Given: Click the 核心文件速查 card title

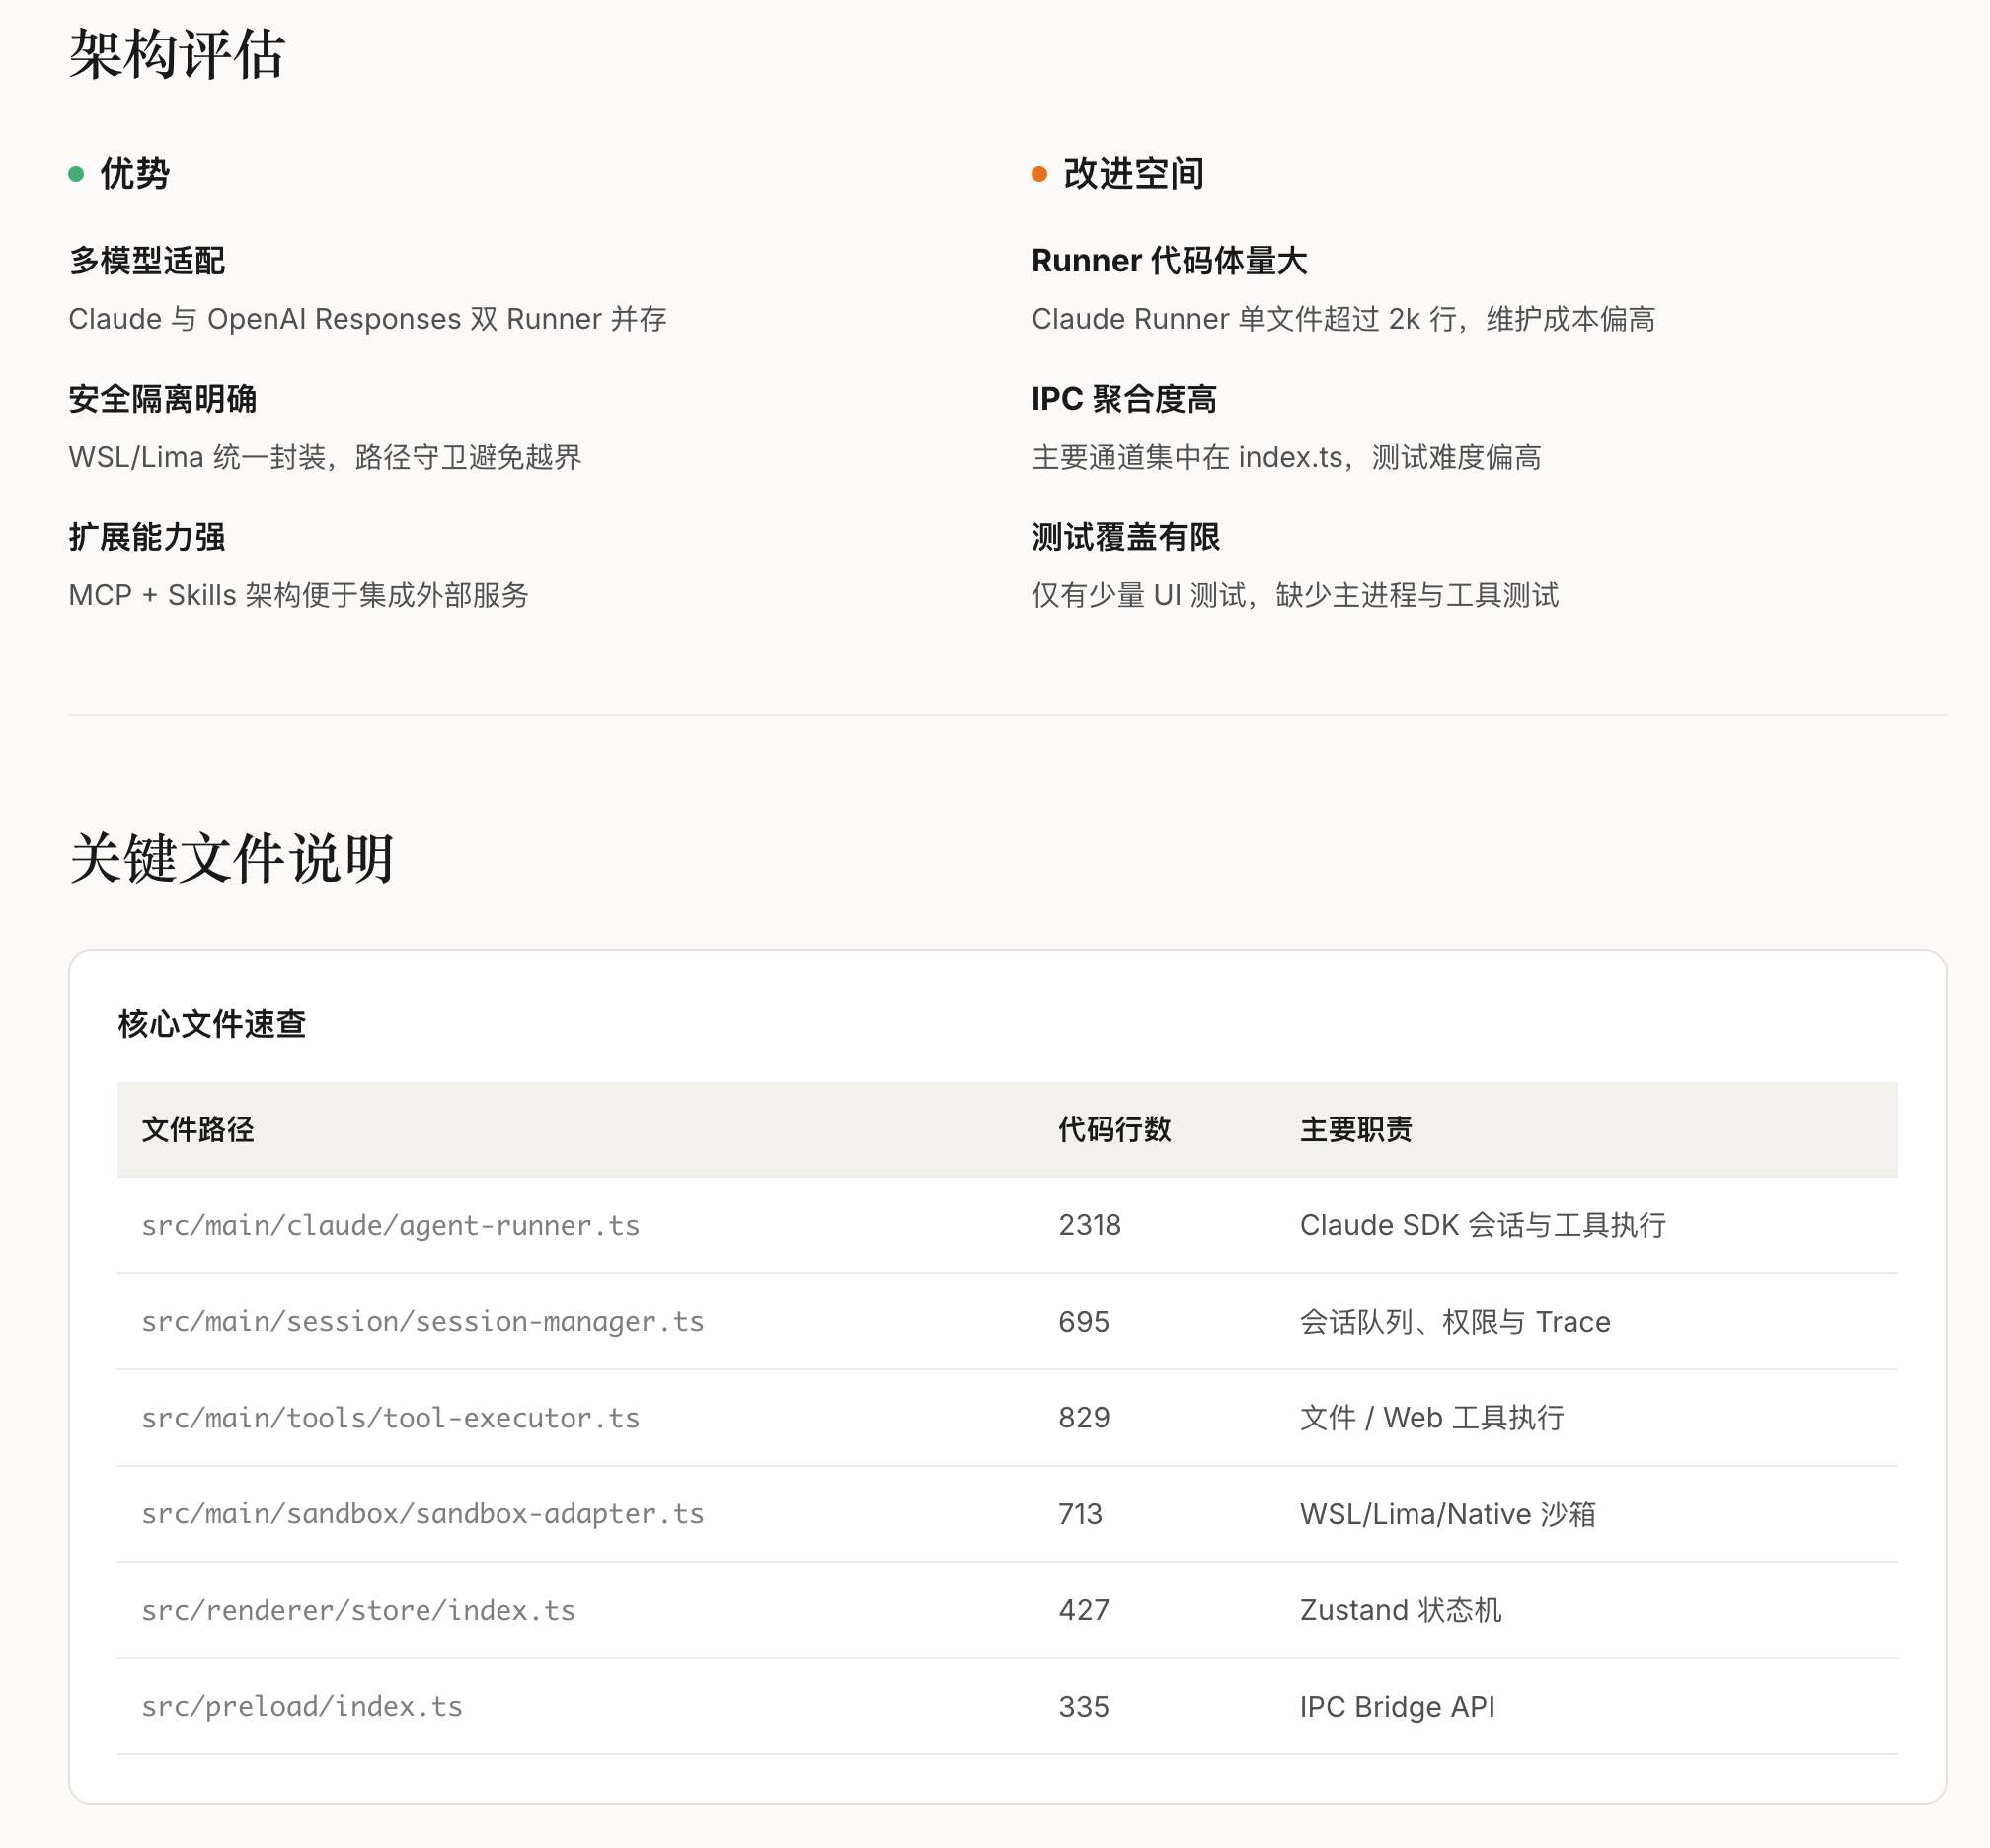Looking at the screenshot, I should [x=212, y=1023].
